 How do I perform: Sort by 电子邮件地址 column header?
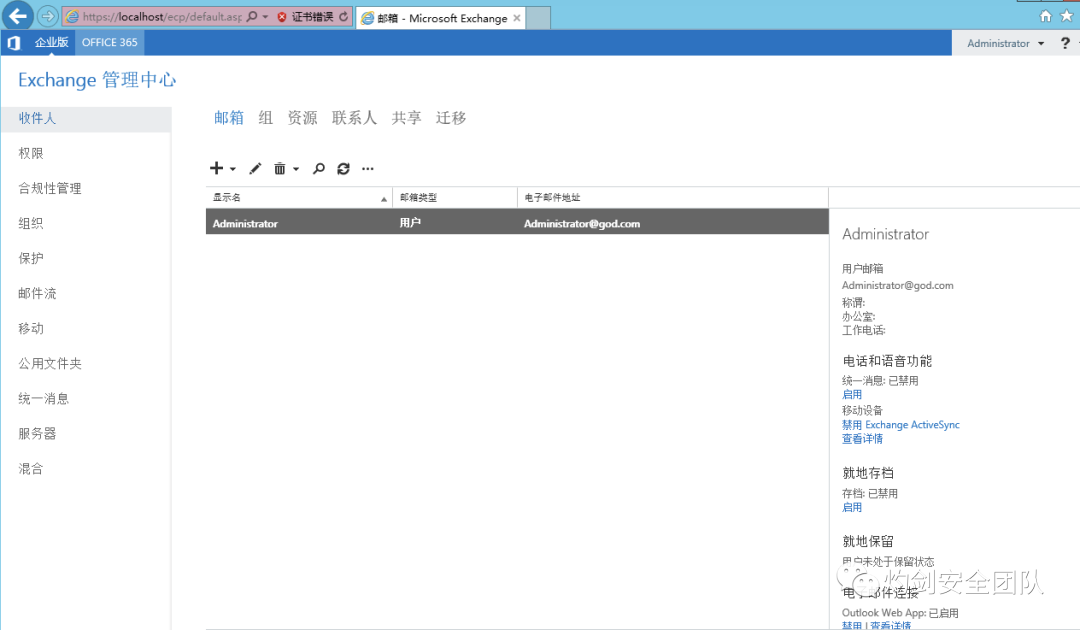click(x=672, y=198)
